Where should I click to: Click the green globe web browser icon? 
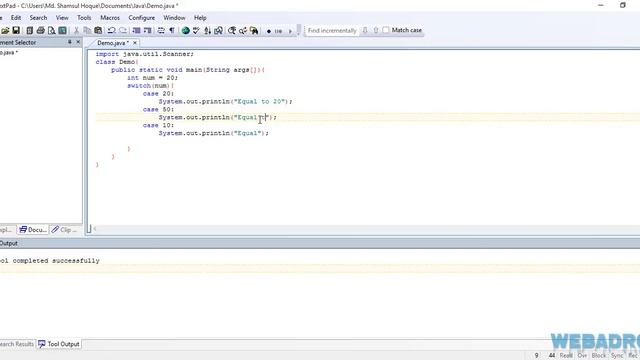(x=185, y=31)
